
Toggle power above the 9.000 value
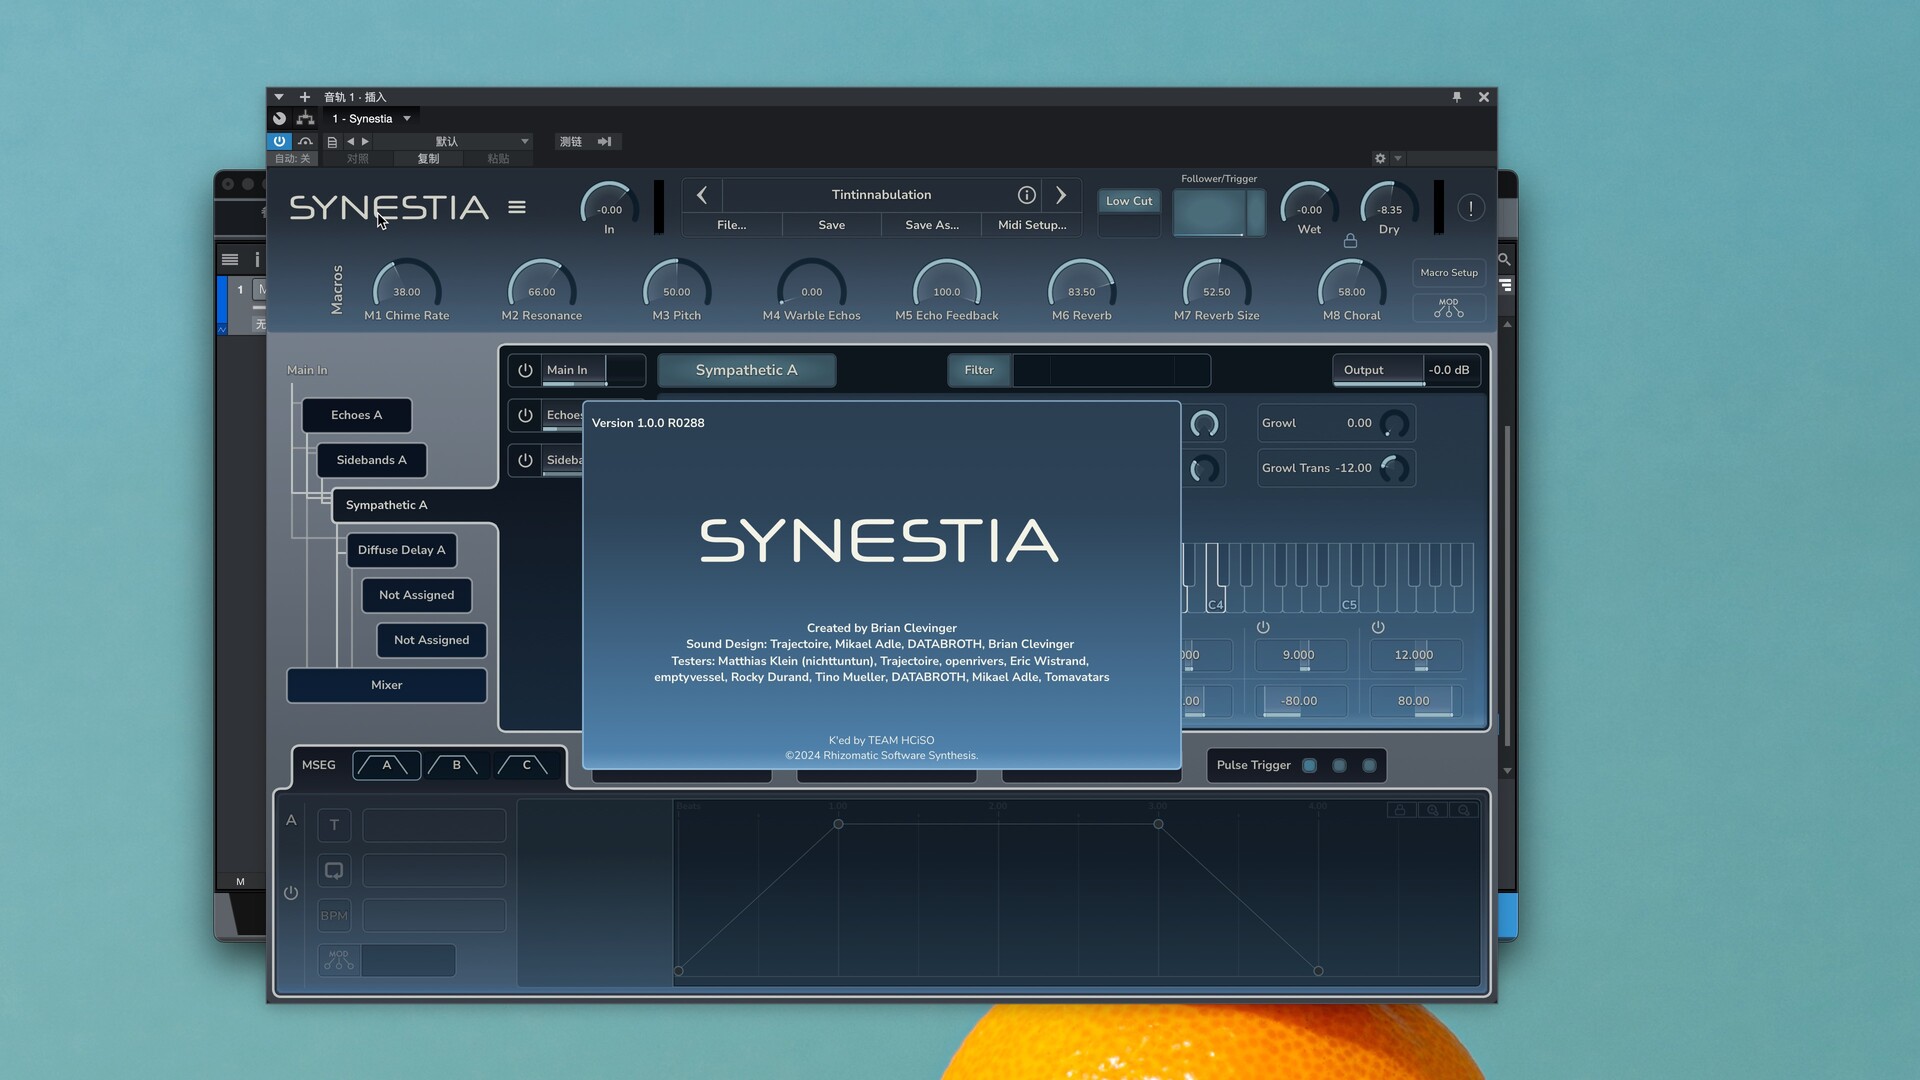[1263, 627]
